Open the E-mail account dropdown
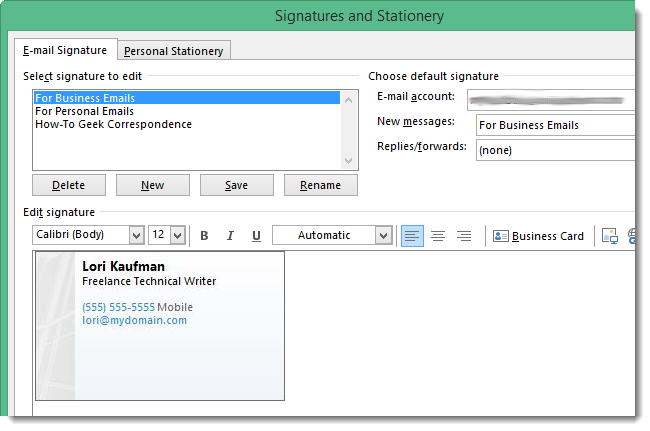Image resolution: width=650 pixels, height=431 pixels. click(x=551, y=100)
